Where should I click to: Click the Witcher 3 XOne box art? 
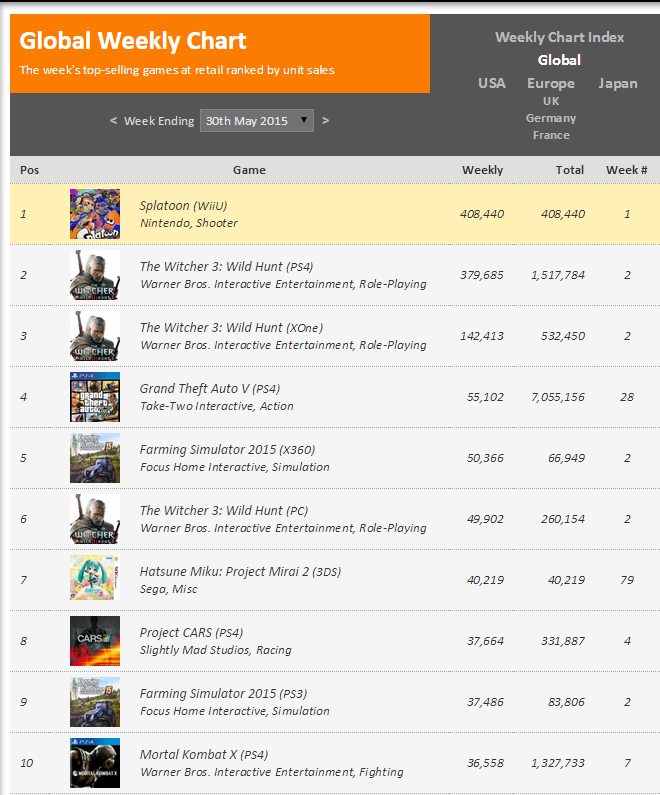pos(95,336)
